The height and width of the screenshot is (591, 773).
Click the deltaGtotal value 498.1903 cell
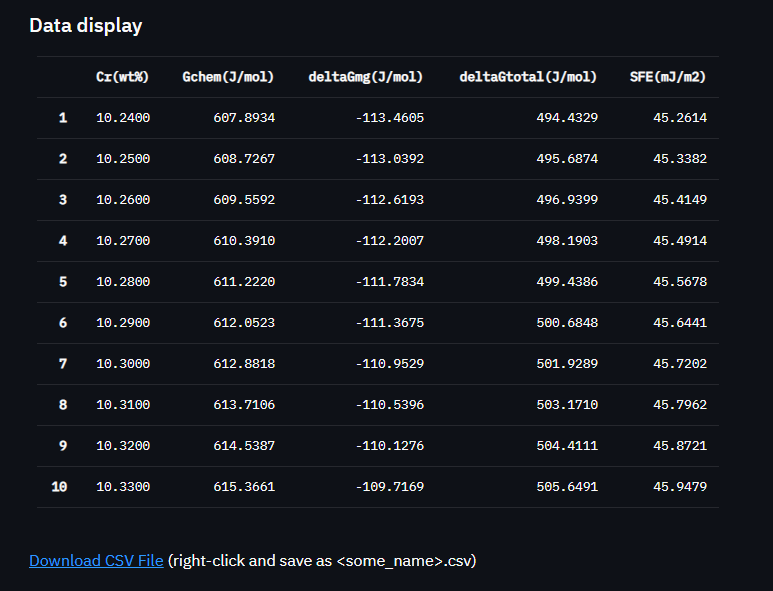tap(567, 241)
